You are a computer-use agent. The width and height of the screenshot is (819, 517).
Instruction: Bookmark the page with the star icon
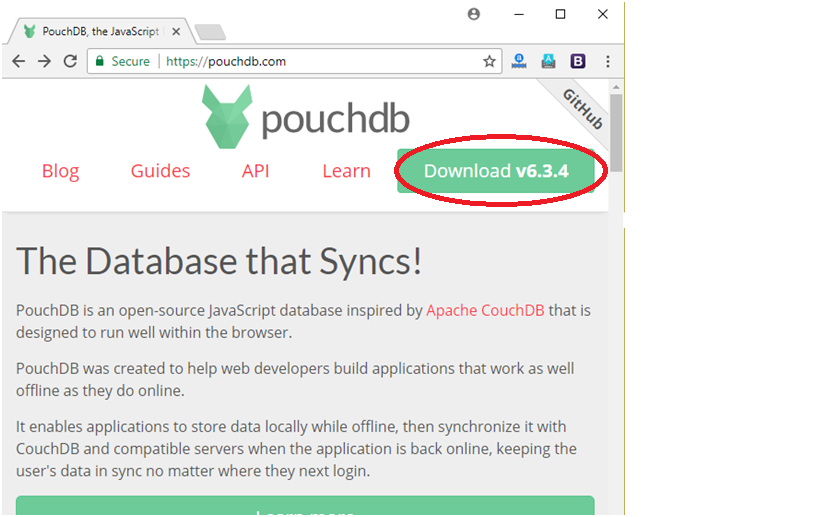pyautogui.click(x=489, y=61)
